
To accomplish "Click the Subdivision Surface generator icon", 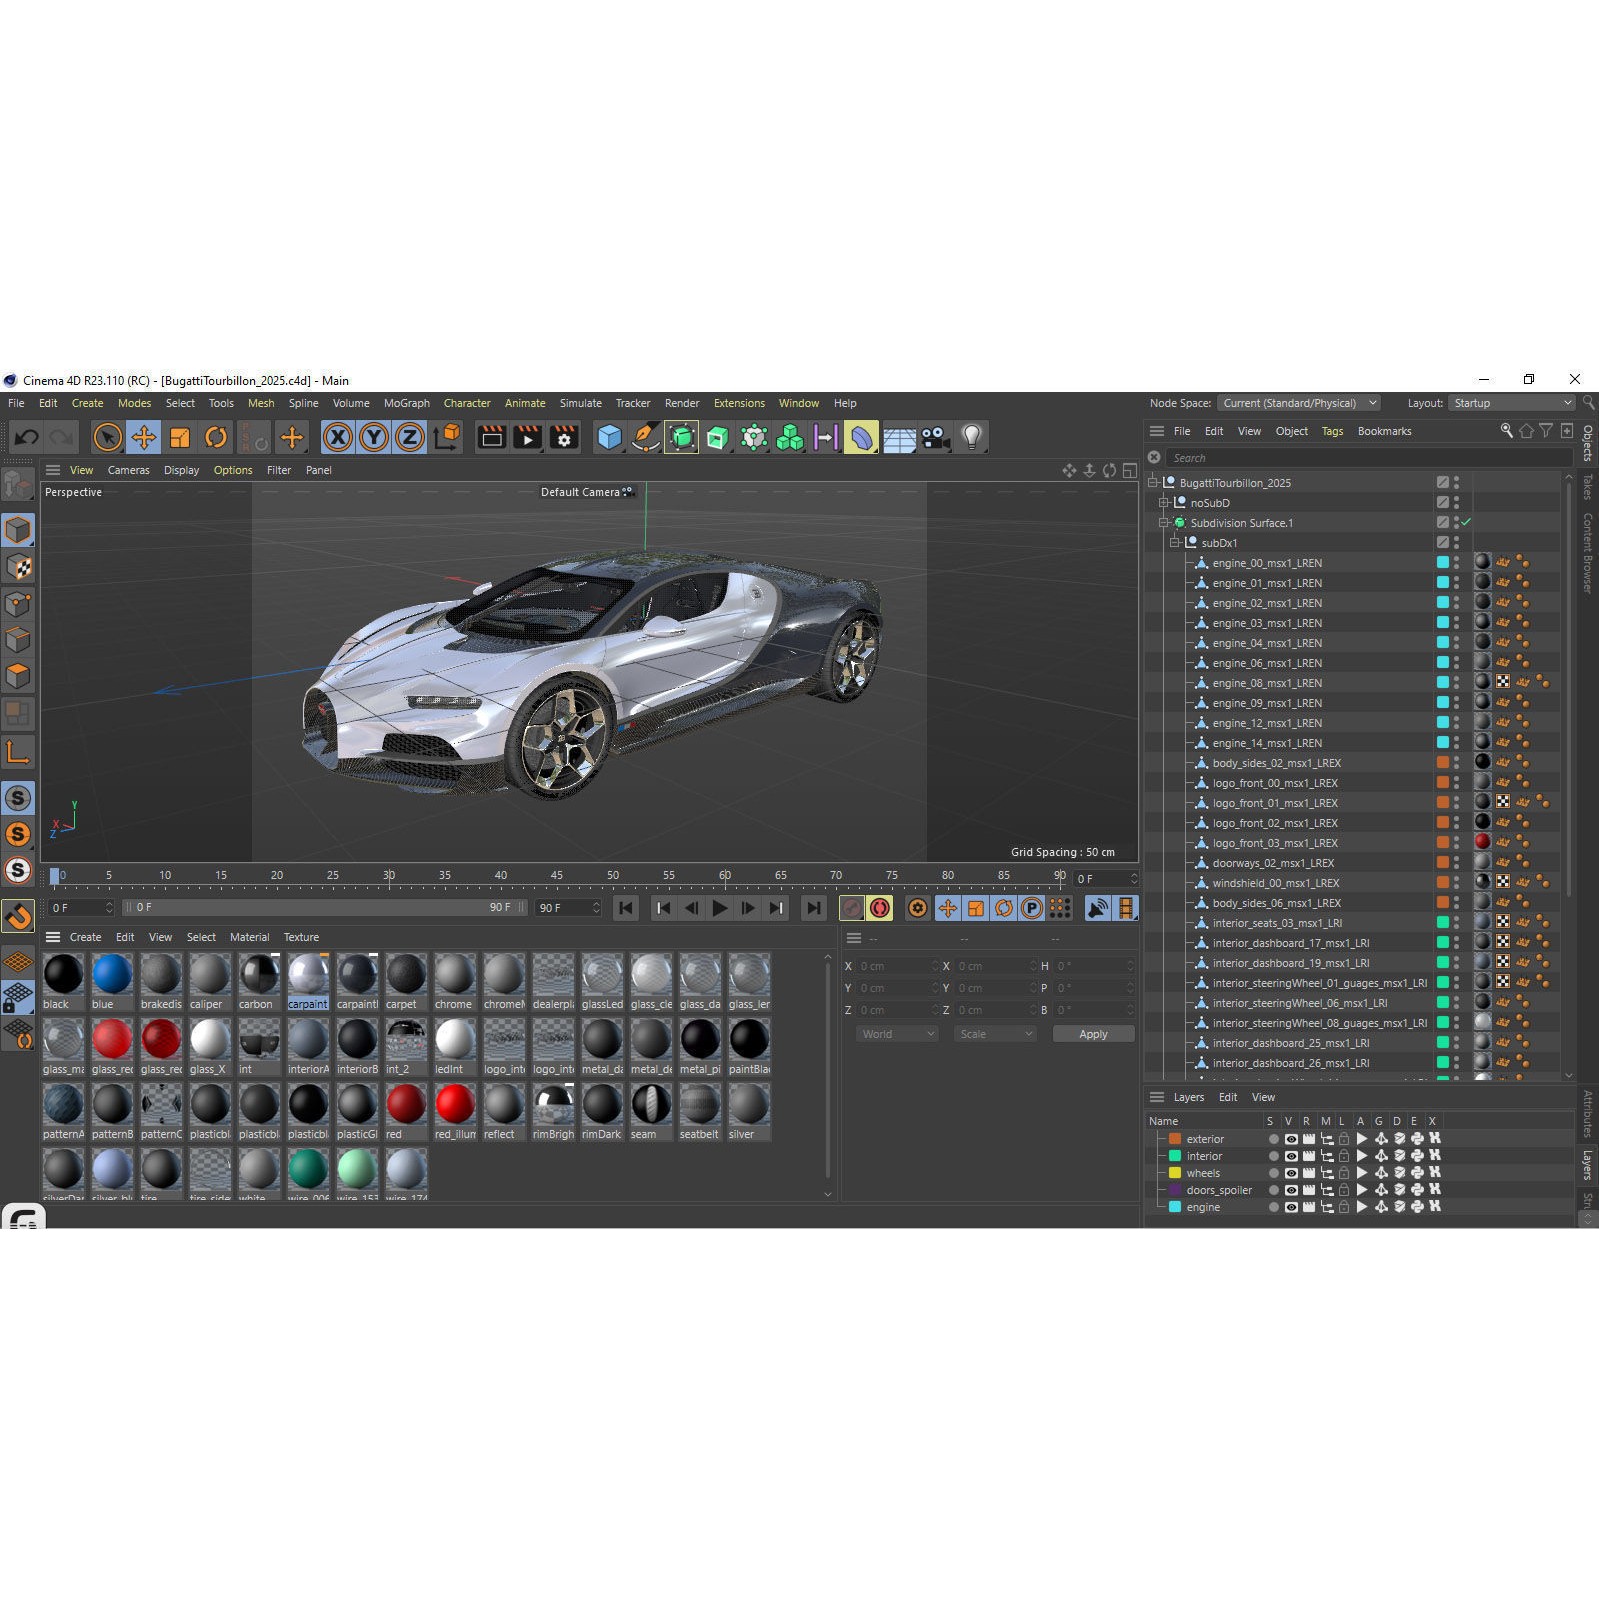I will coord(682,437).
